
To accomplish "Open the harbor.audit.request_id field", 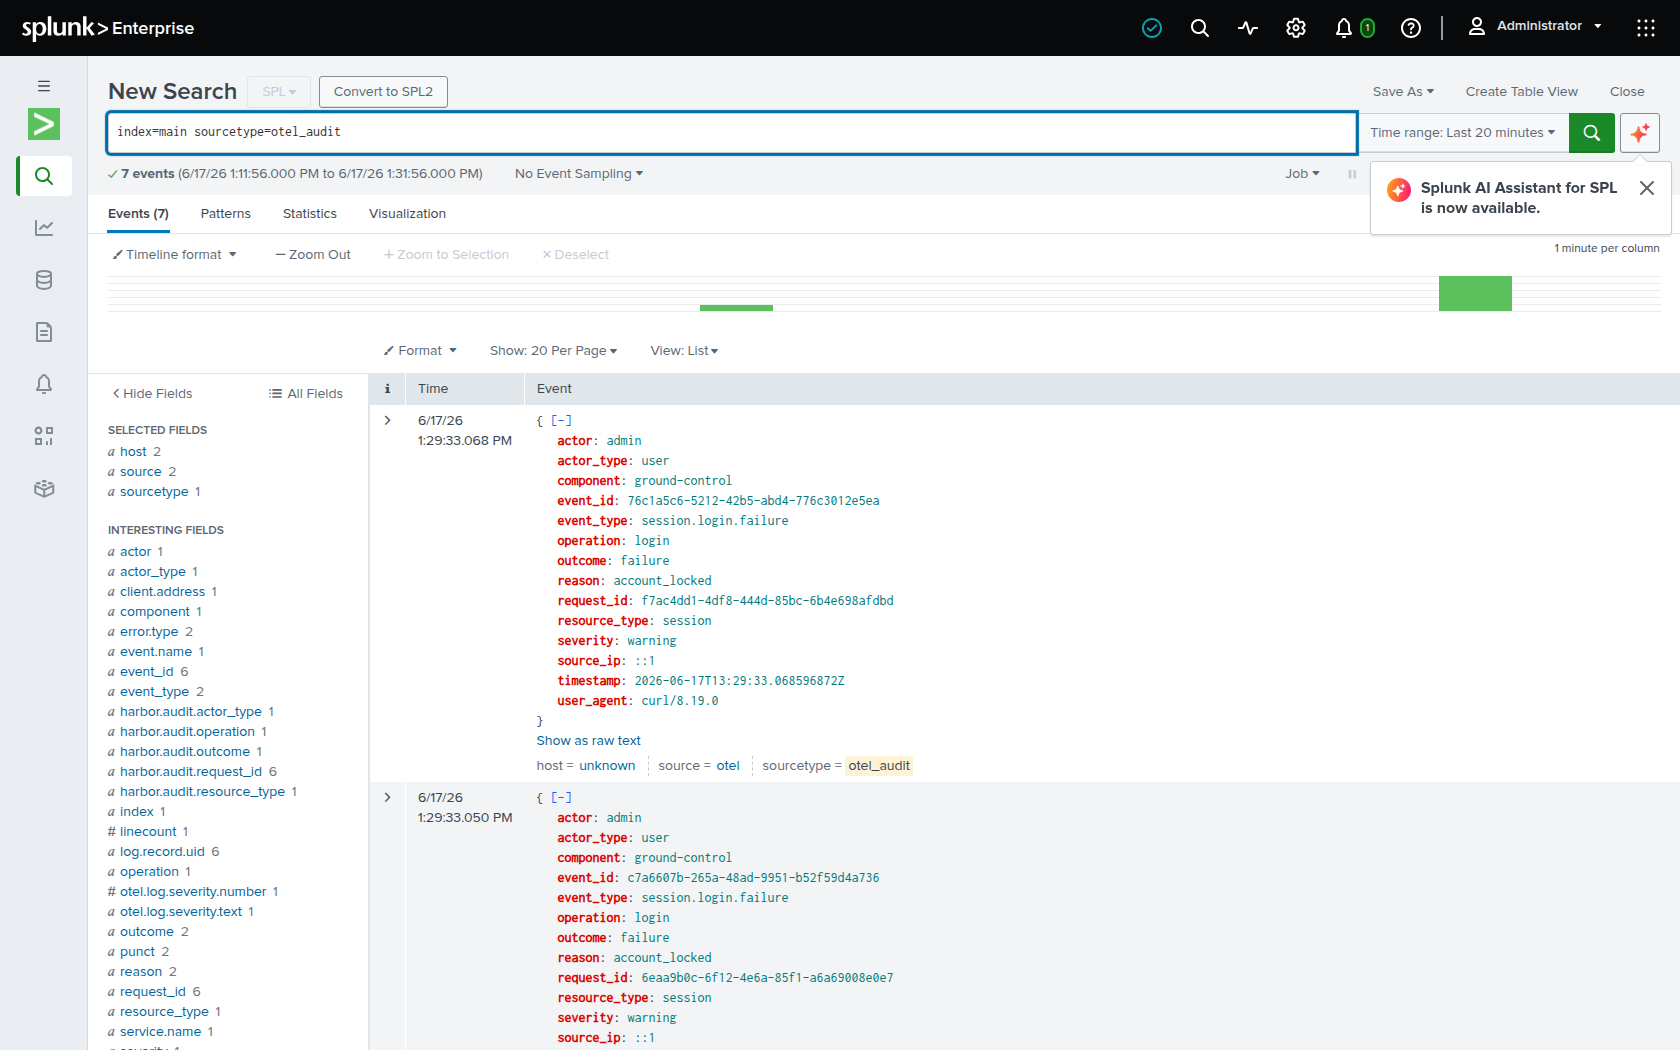I will pos(191,772).
